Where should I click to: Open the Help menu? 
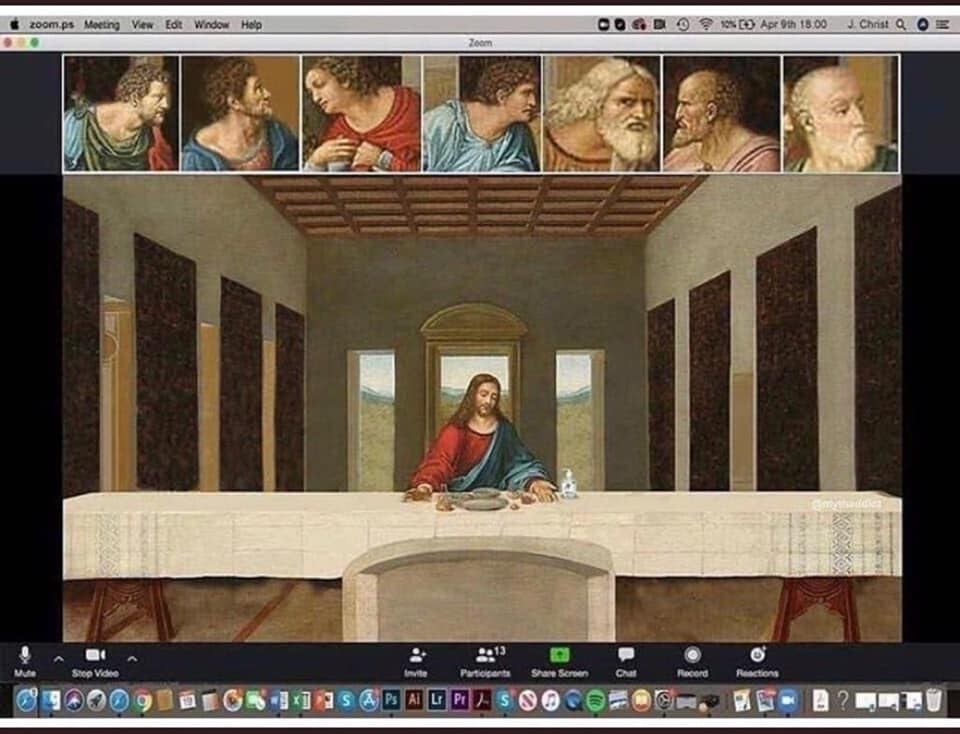pyautogui.click(x=251, y=24)
